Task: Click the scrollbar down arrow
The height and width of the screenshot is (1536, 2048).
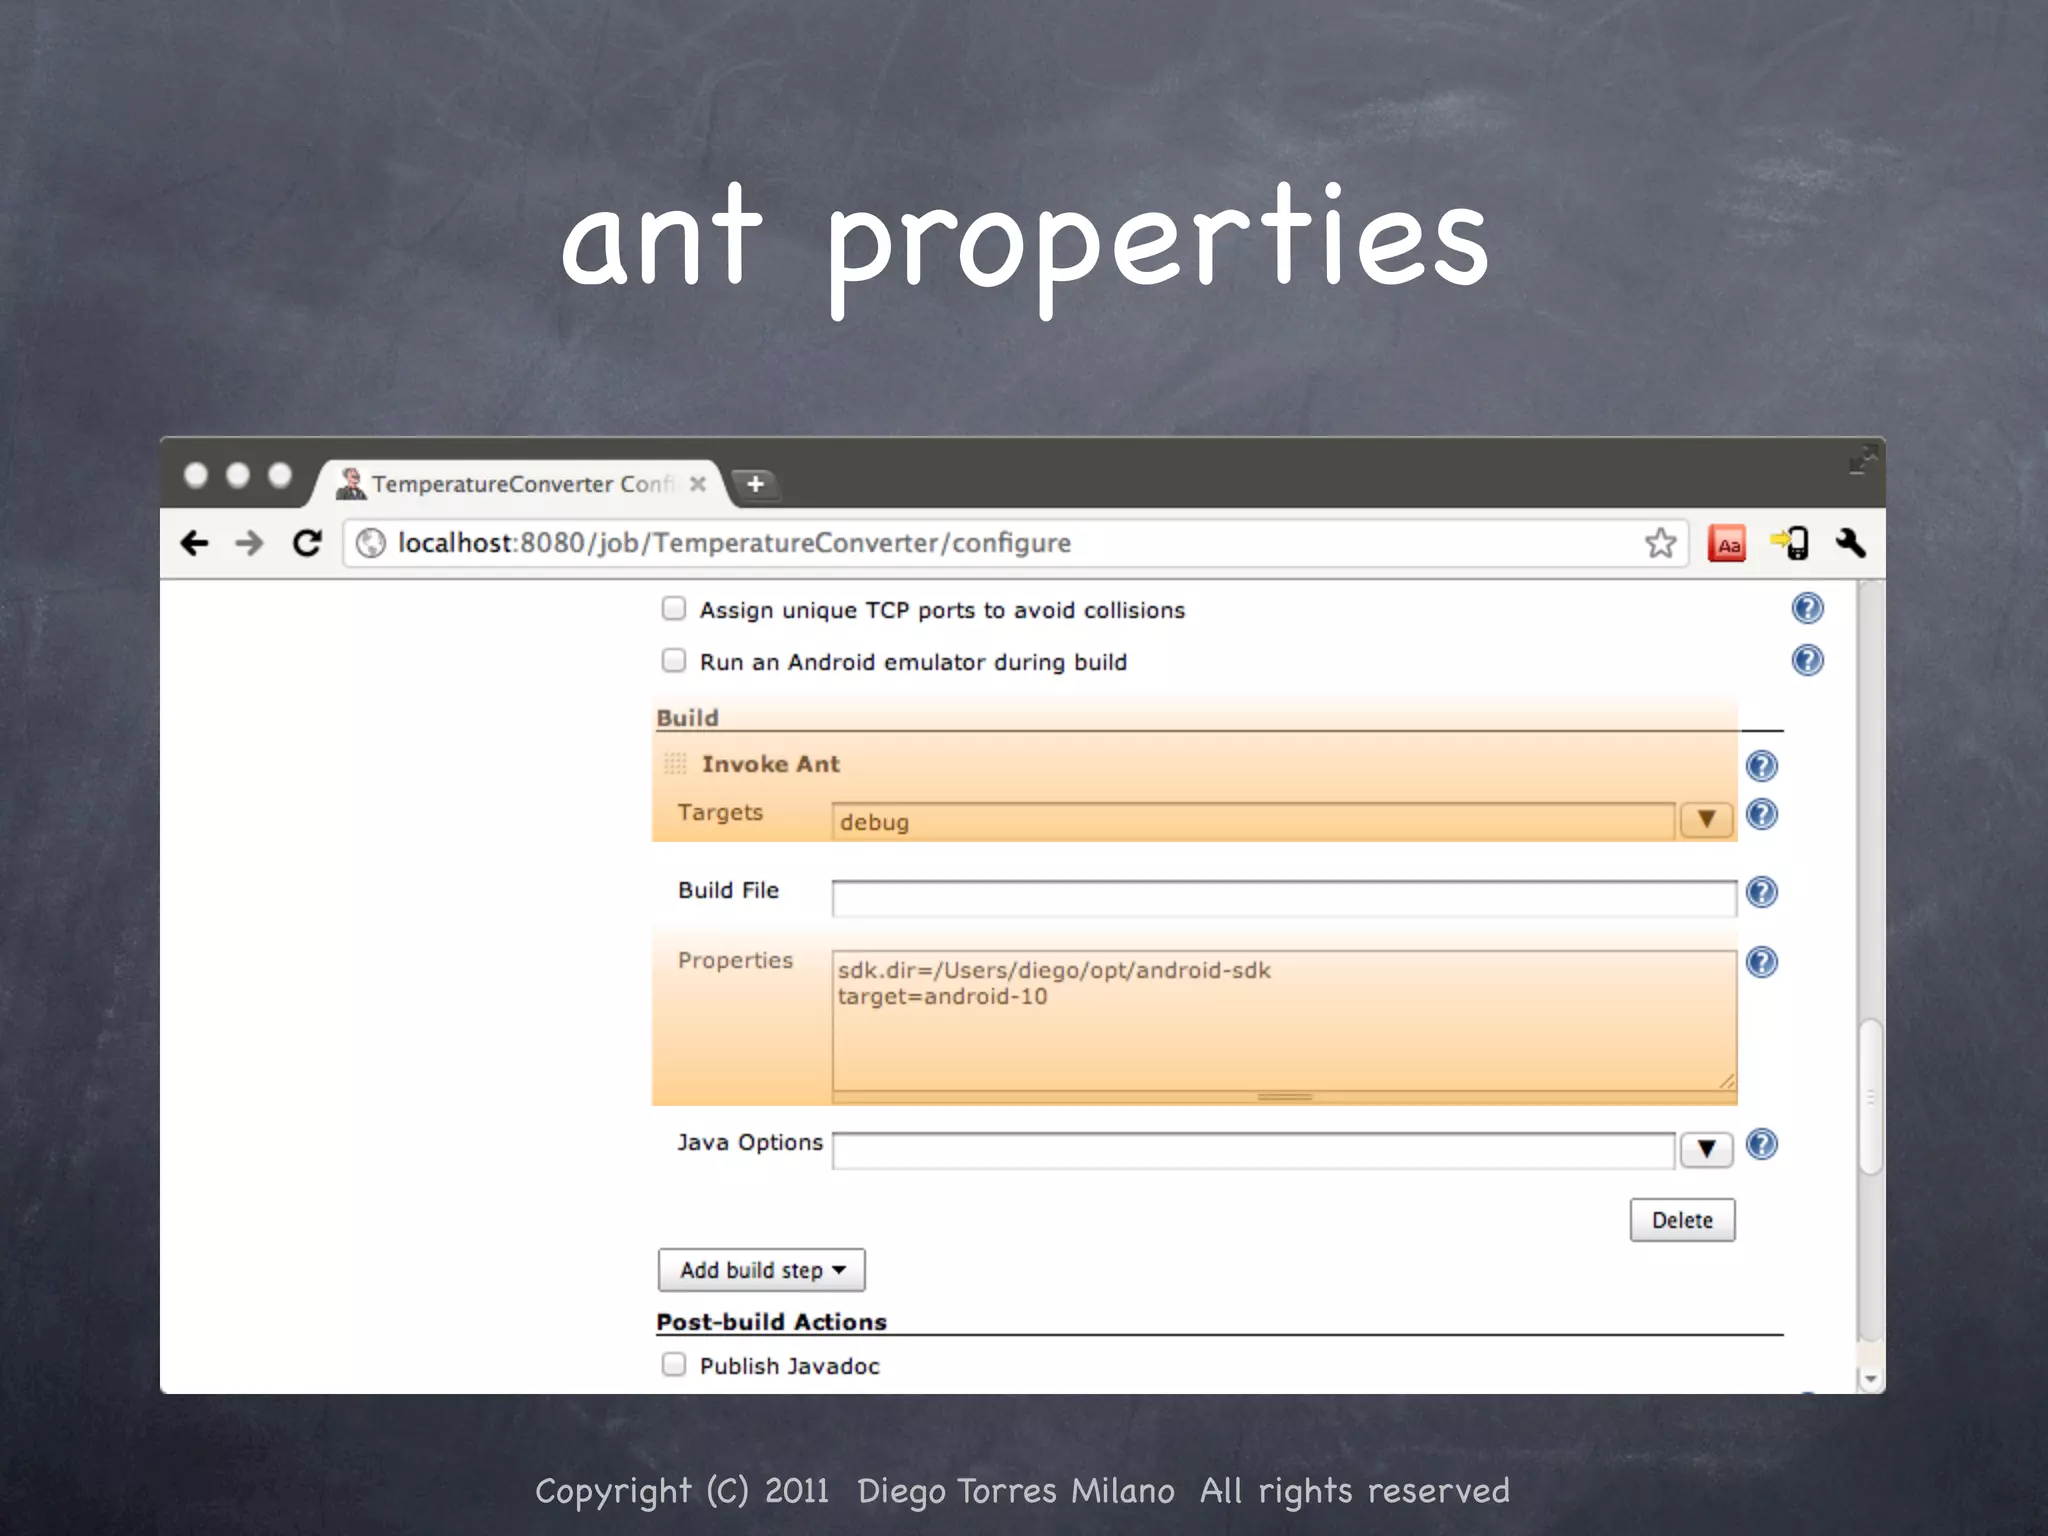Action: tap(1870, 1380)
